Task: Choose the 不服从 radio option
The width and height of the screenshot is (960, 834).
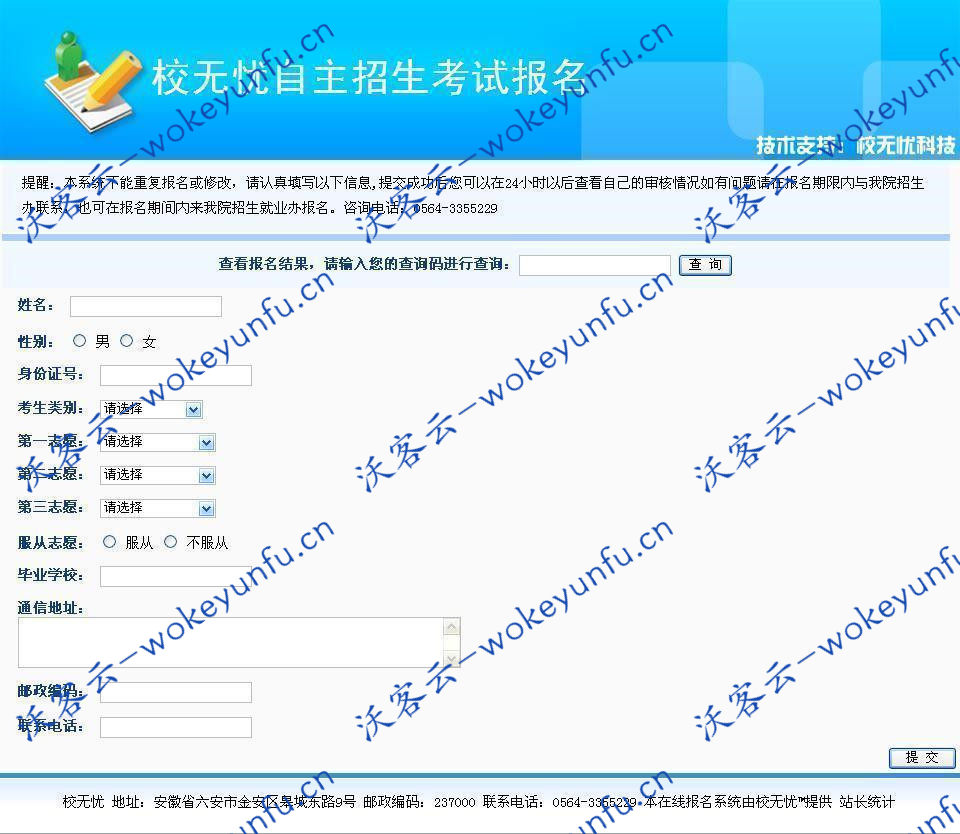Action: [171, 542]
